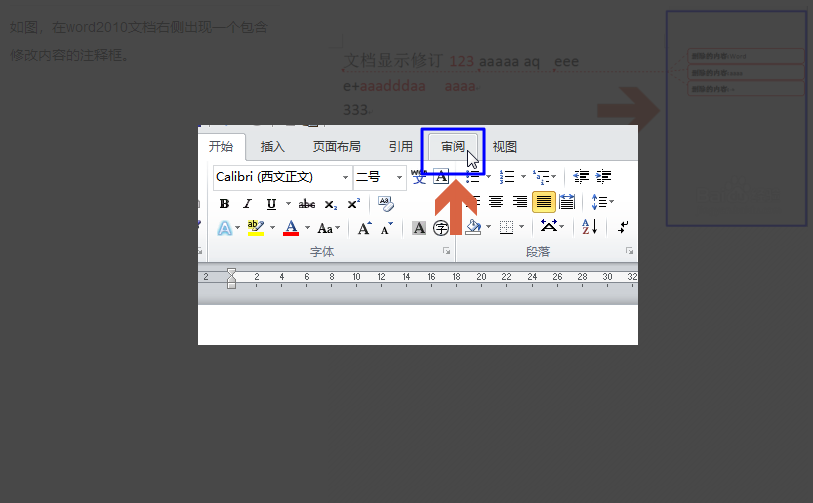The width and height of the screenshot is (813, 503).
Task: Open the highlight color dropdown arrow
Action: pyautogui.click(x=272, y=228)
